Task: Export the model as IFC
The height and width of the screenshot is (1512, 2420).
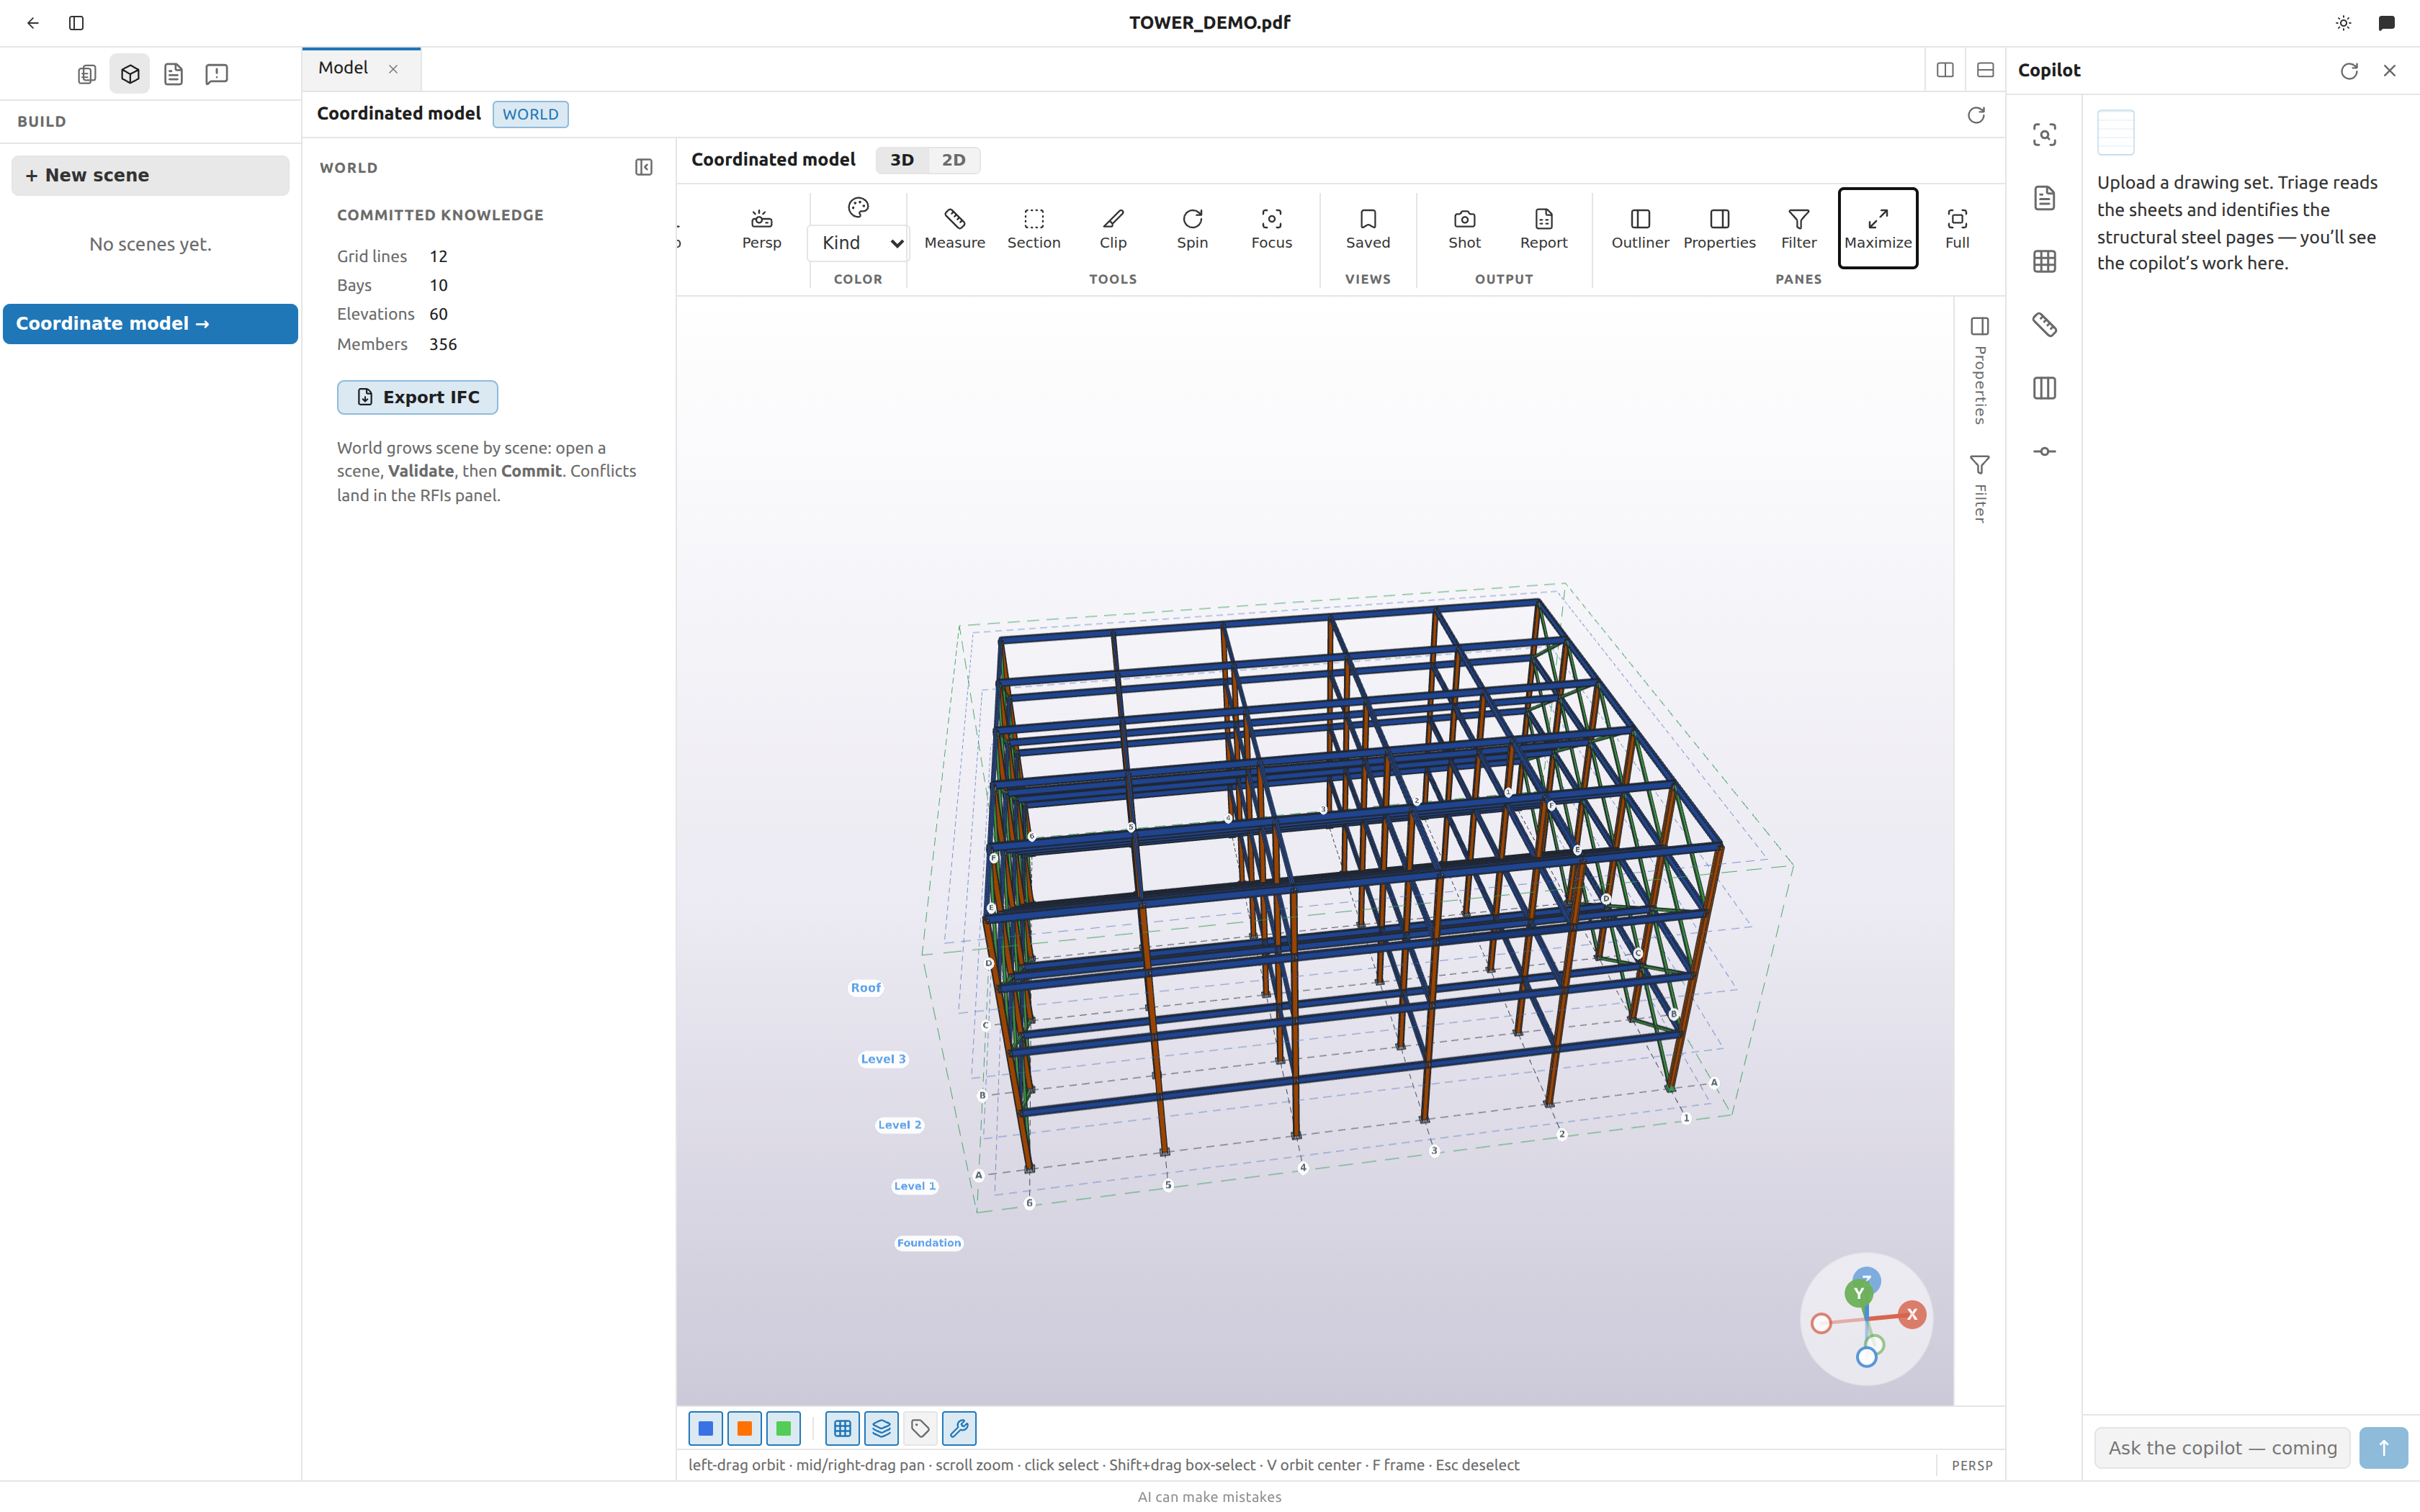Action: point(417,397)
